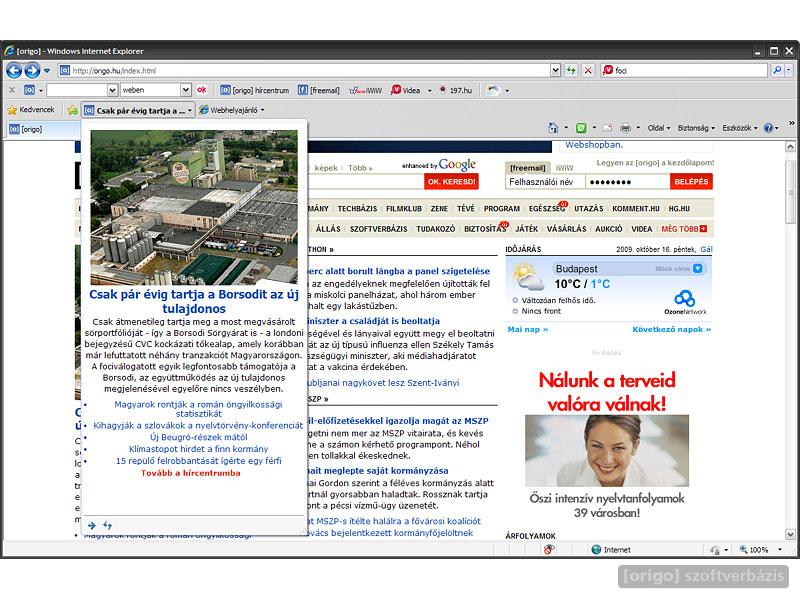Click the Read mail envelope icon
The height and width of the screenshot is (600, 800).
coord(607,128)
